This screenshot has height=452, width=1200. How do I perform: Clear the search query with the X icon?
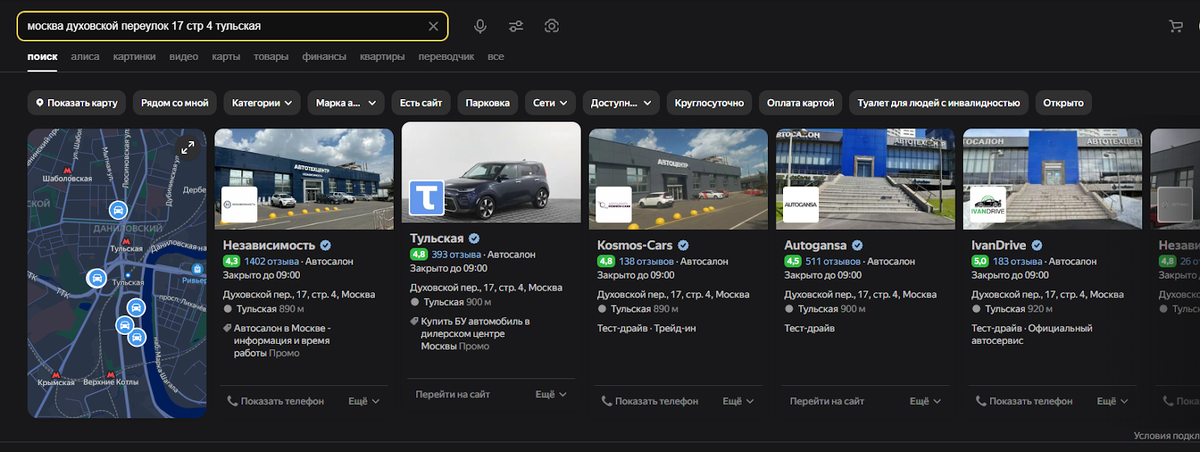pyautogui.click(x=433, y=26)
